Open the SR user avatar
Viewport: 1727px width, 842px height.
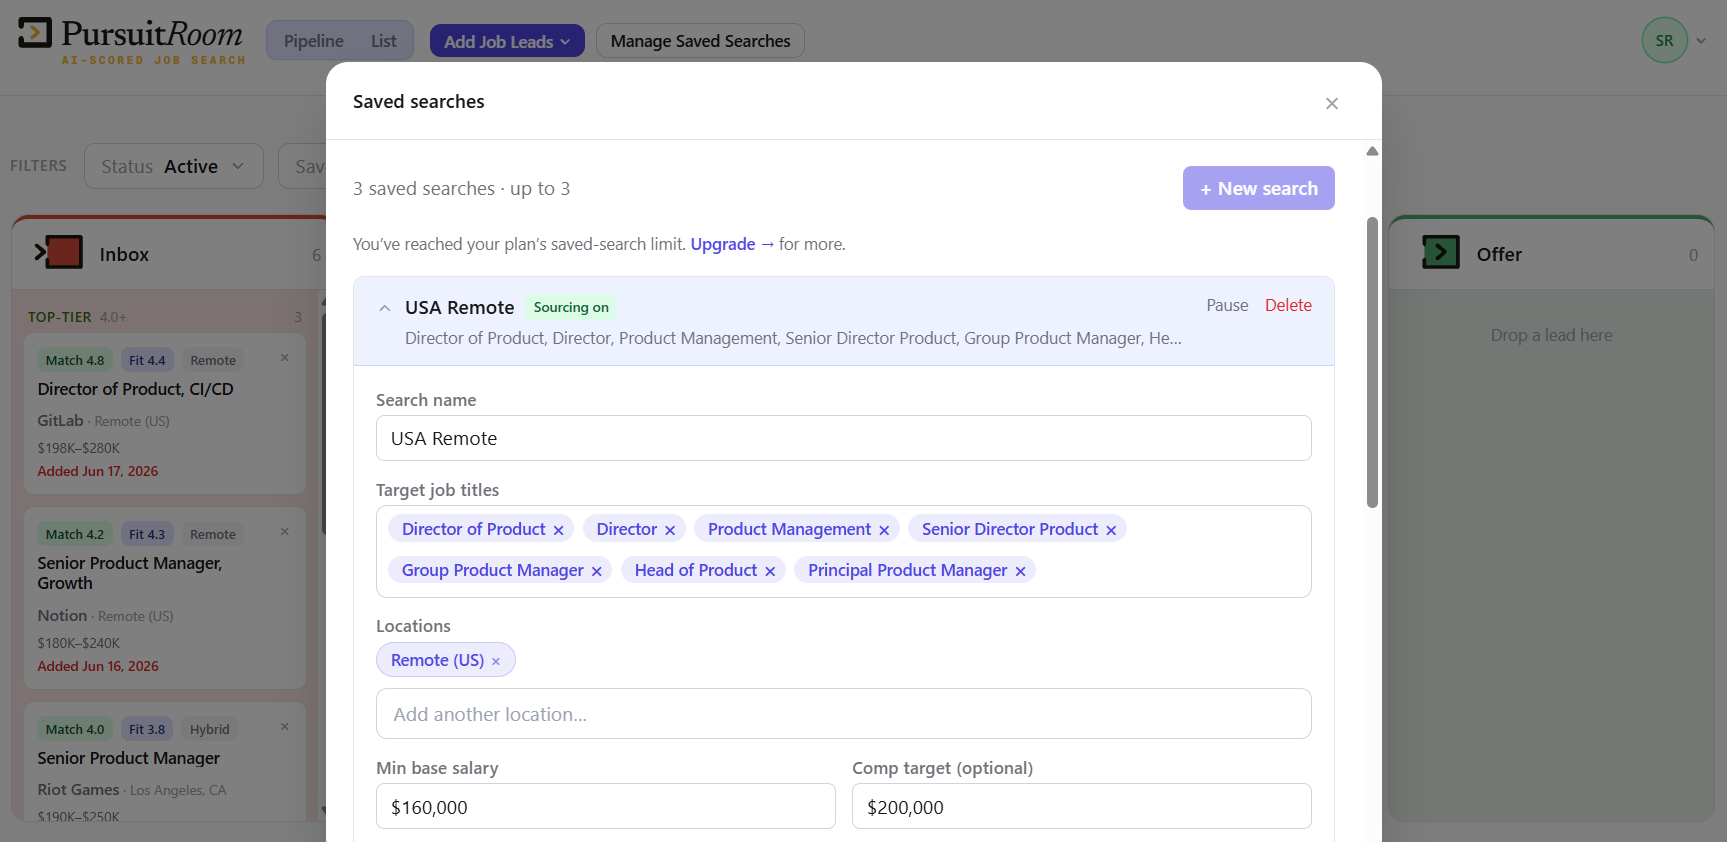pyautogui.click(x=1664, y=41)
